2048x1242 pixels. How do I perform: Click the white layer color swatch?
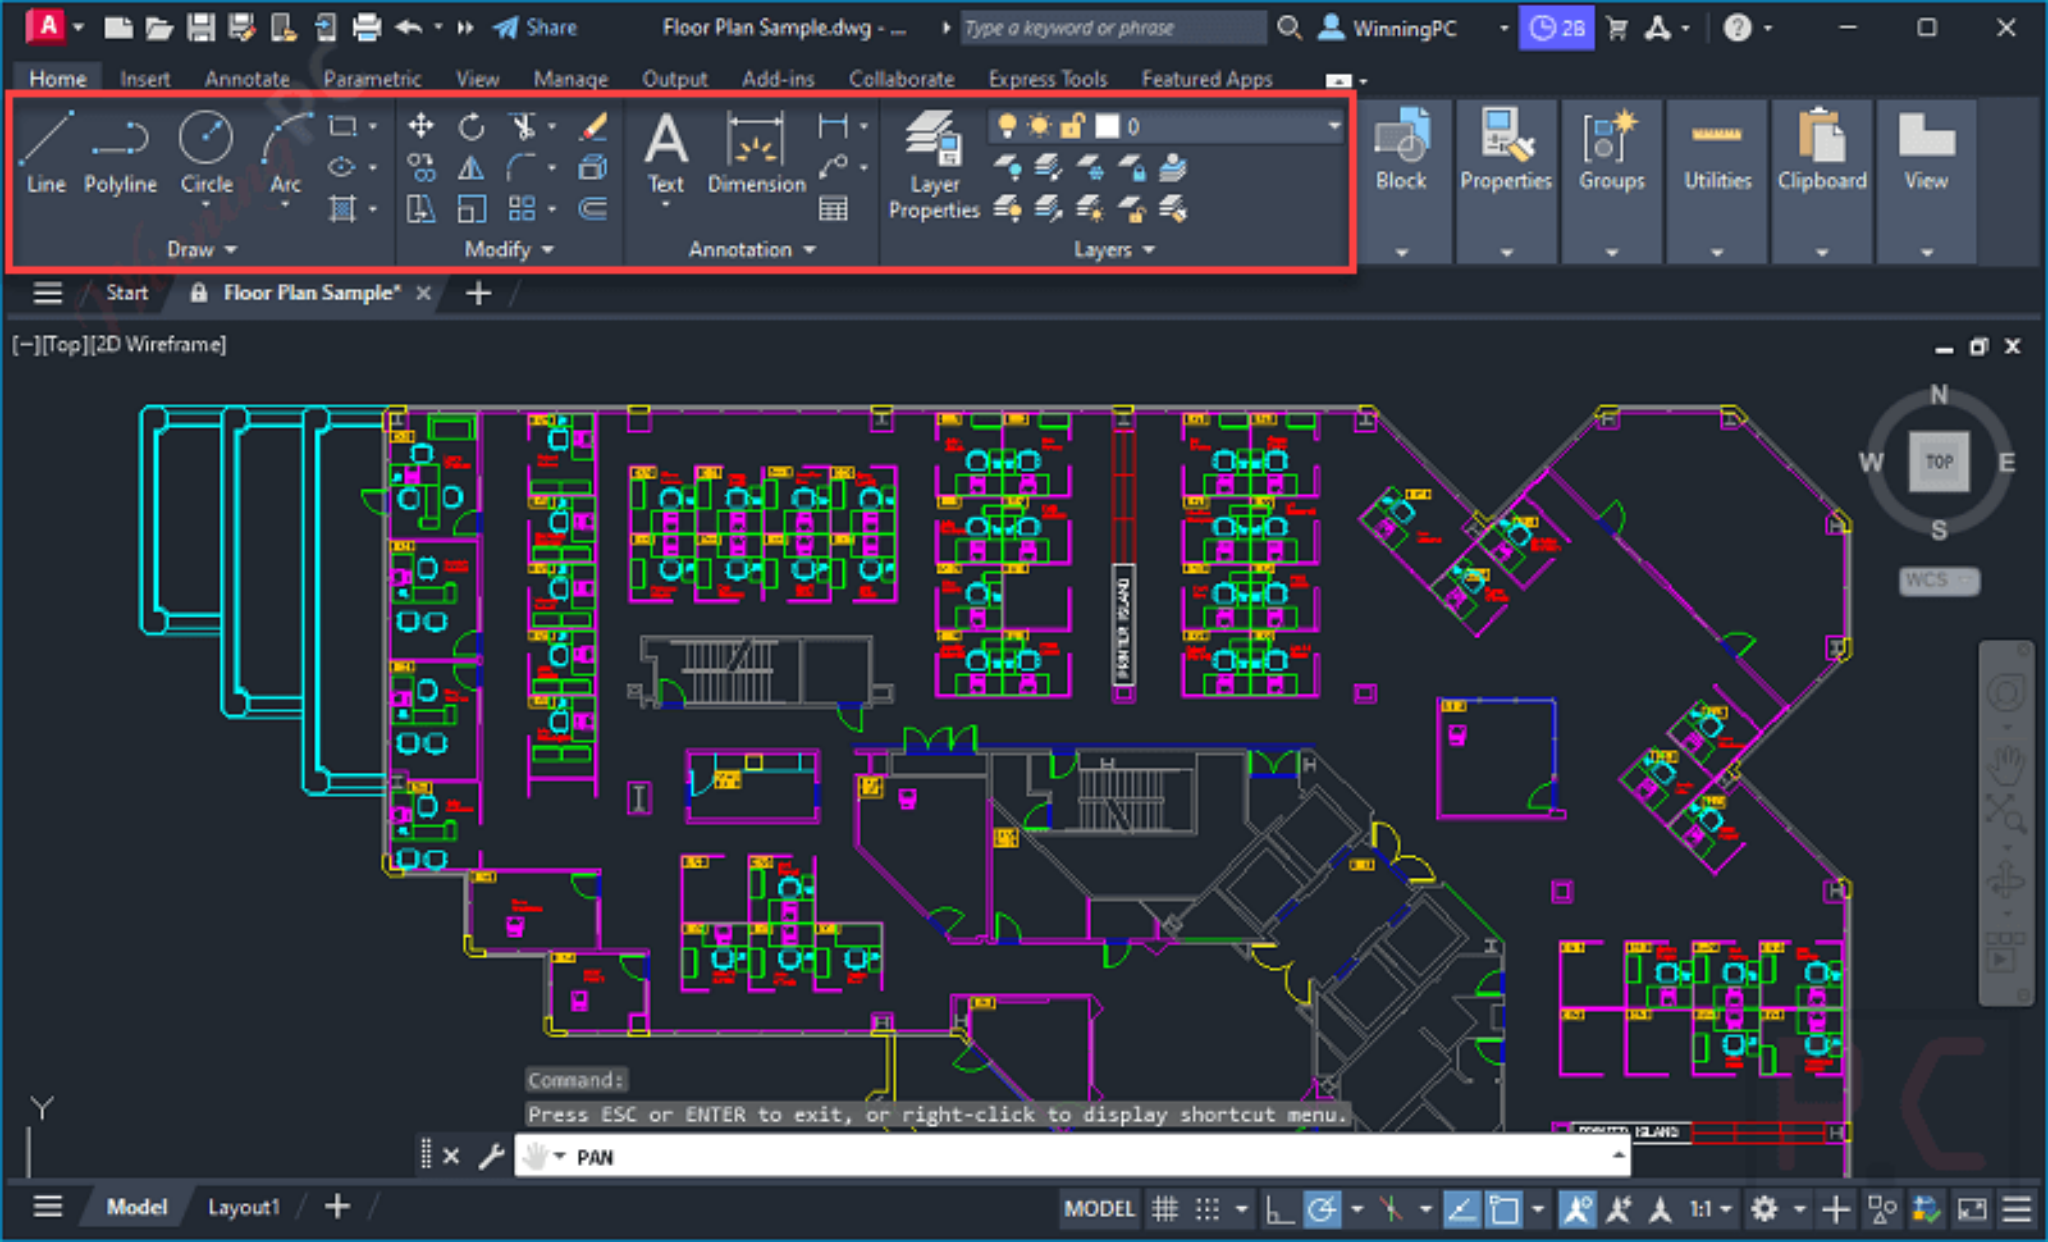[x=1106, y=127]
